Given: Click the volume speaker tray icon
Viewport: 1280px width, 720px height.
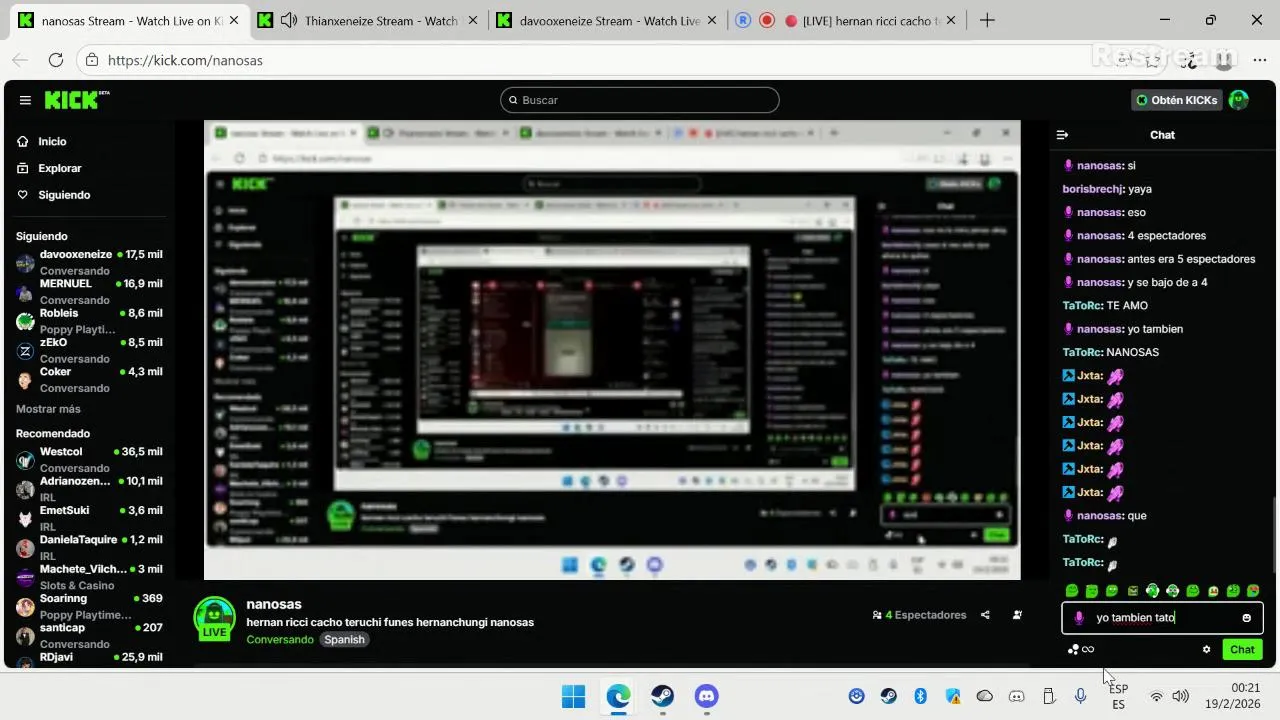Looking at the screenshot, I should 1180,696.
